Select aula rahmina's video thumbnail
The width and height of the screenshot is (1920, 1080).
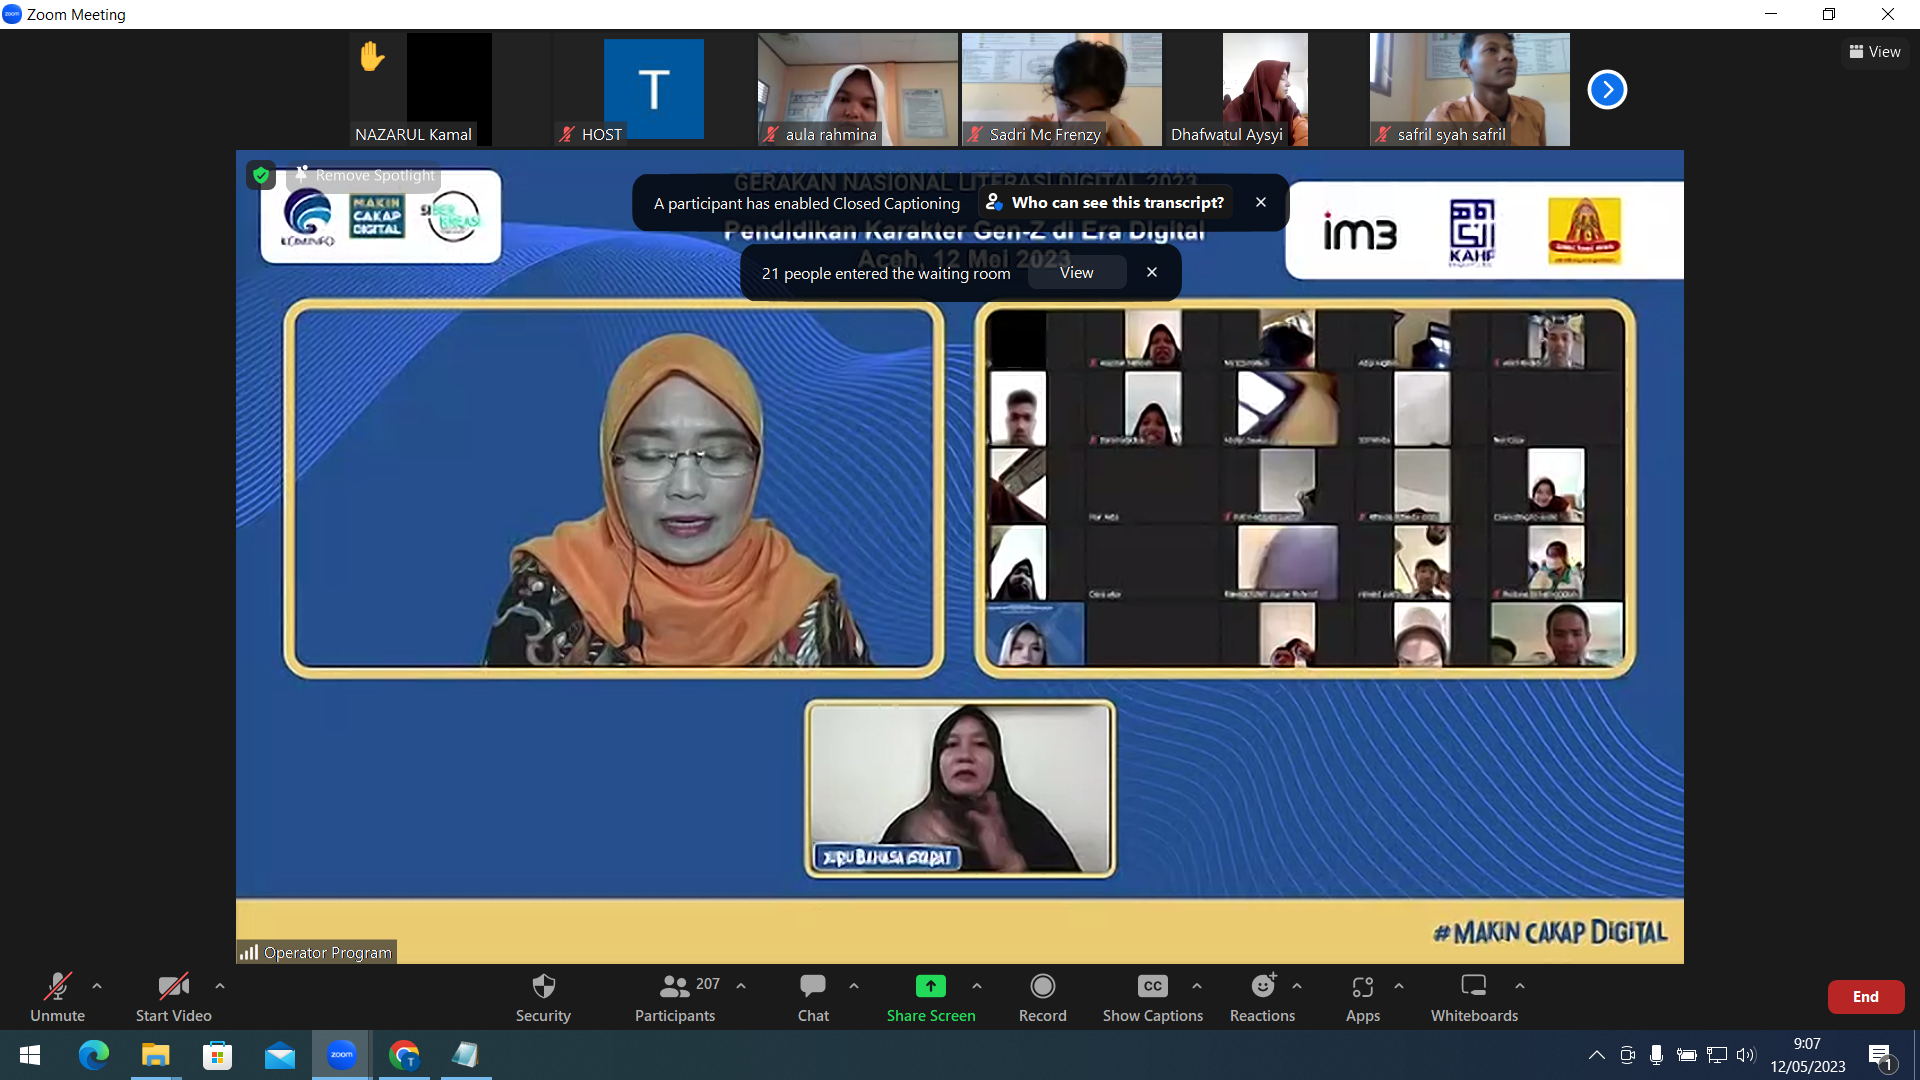point(858,90)
